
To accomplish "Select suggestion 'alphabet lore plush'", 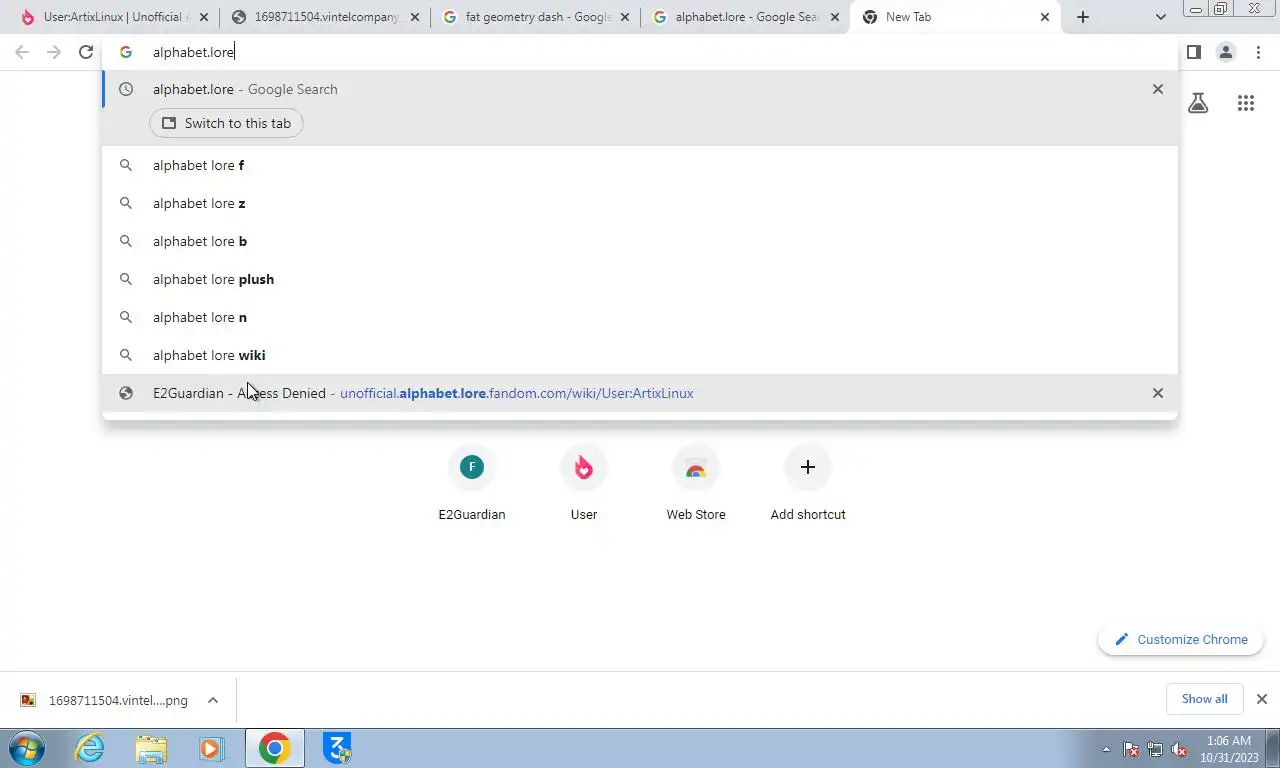I will [x=640, y=279].
